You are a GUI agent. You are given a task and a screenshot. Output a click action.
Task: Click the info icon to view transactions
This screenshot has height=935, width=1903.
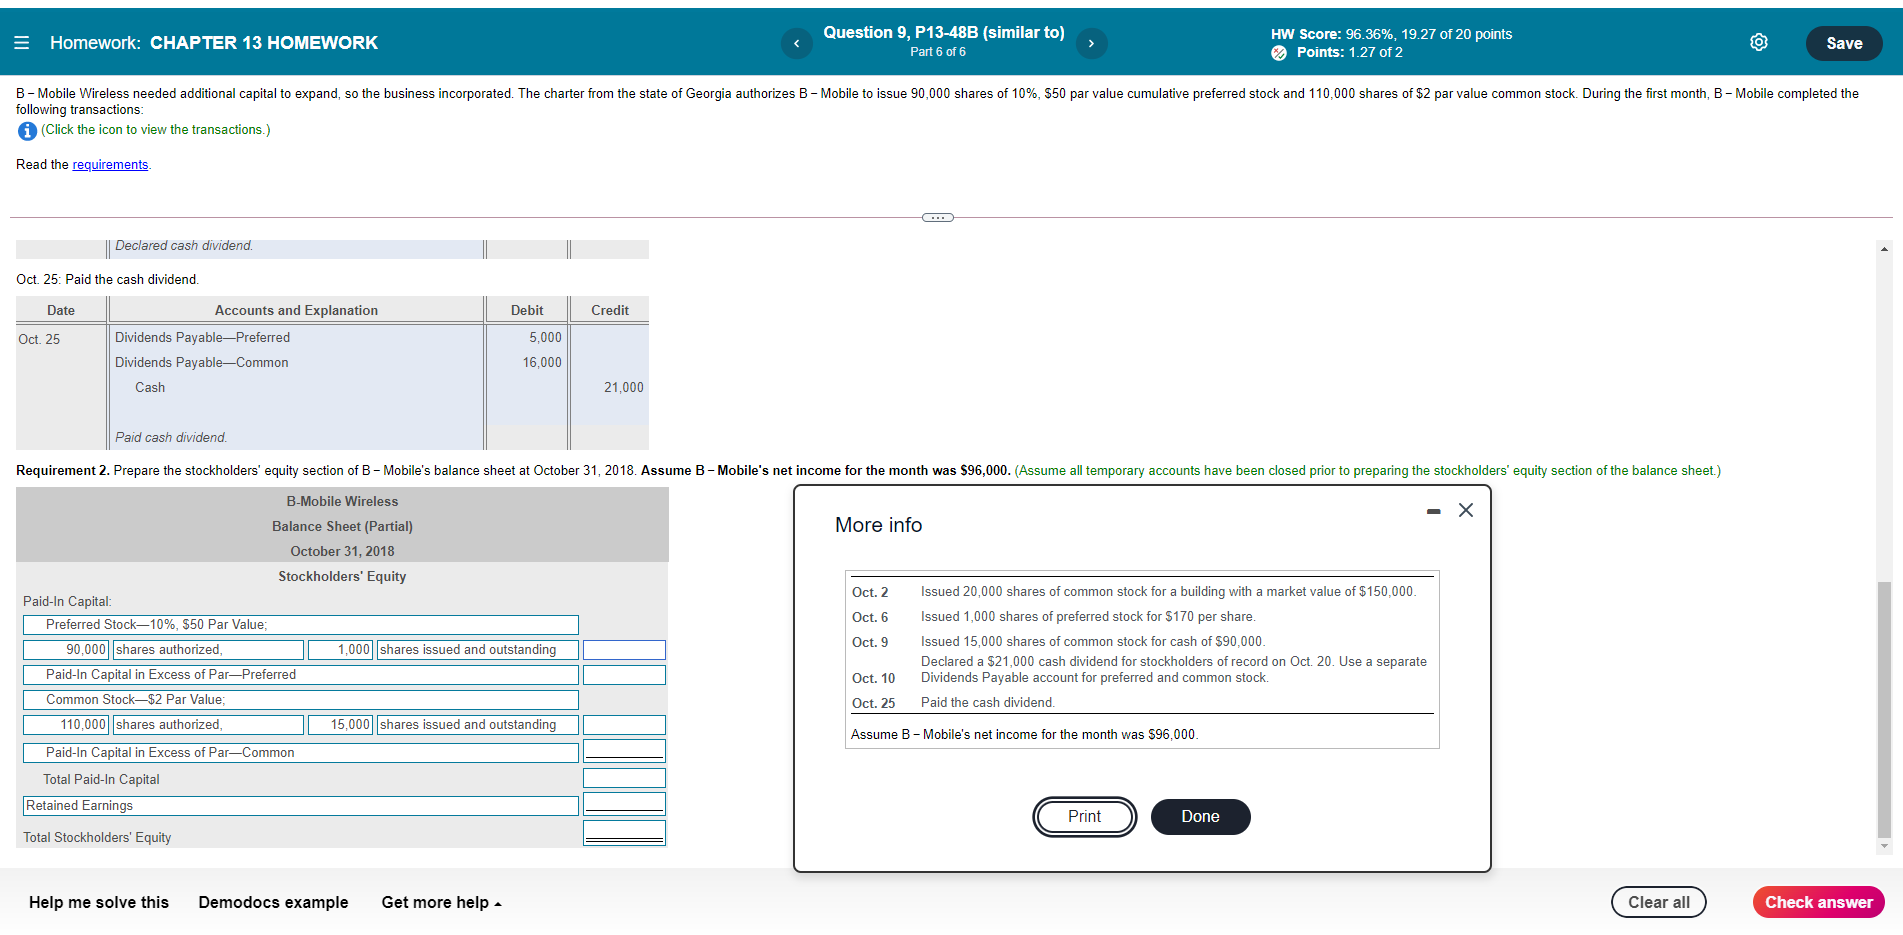(27, 131)
